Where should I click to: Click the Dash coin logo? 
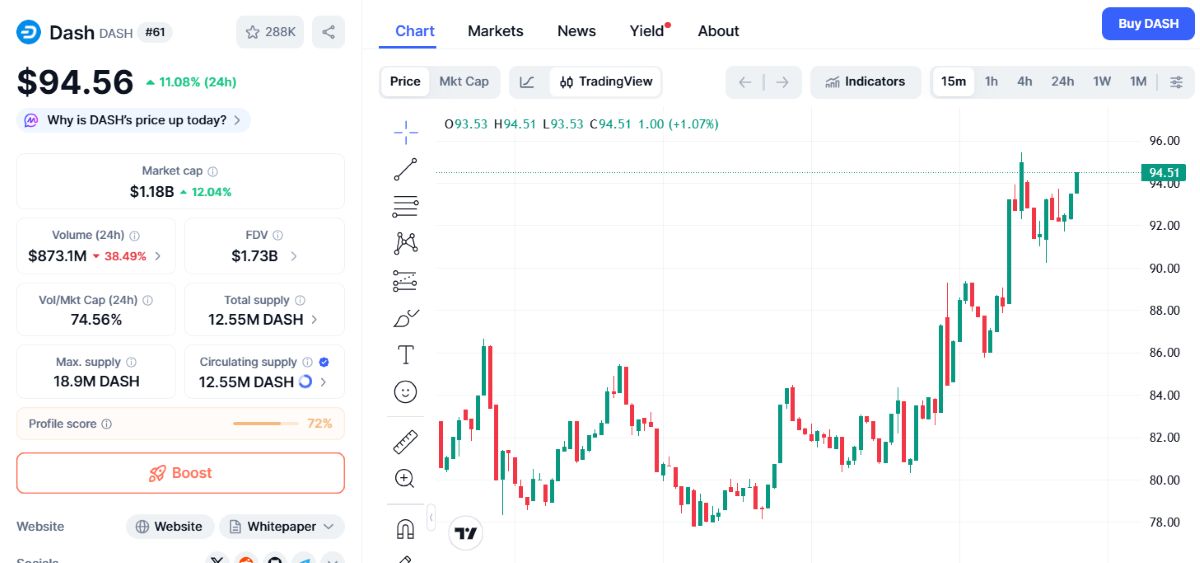click(28, 32)
